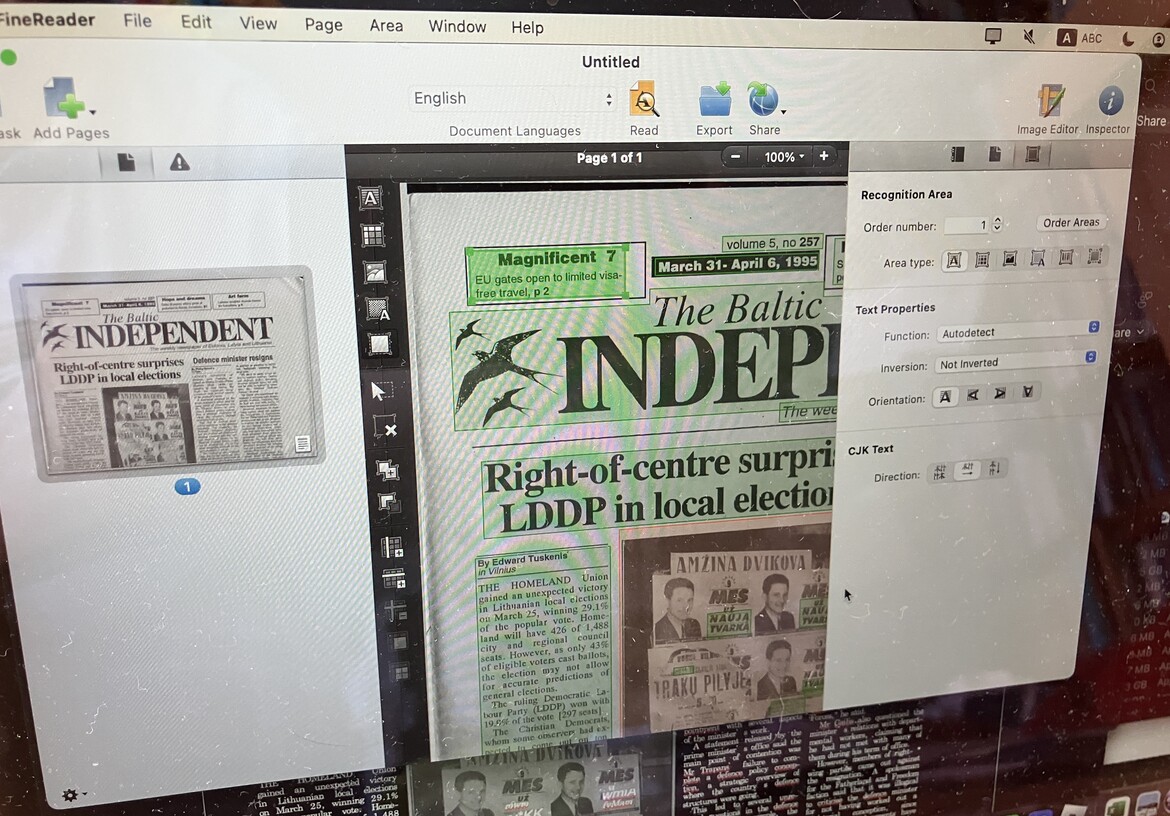The image size is (1170, 816).
Task: Select the arrow pointer selection tool
Action: click(x=381, y=390)
